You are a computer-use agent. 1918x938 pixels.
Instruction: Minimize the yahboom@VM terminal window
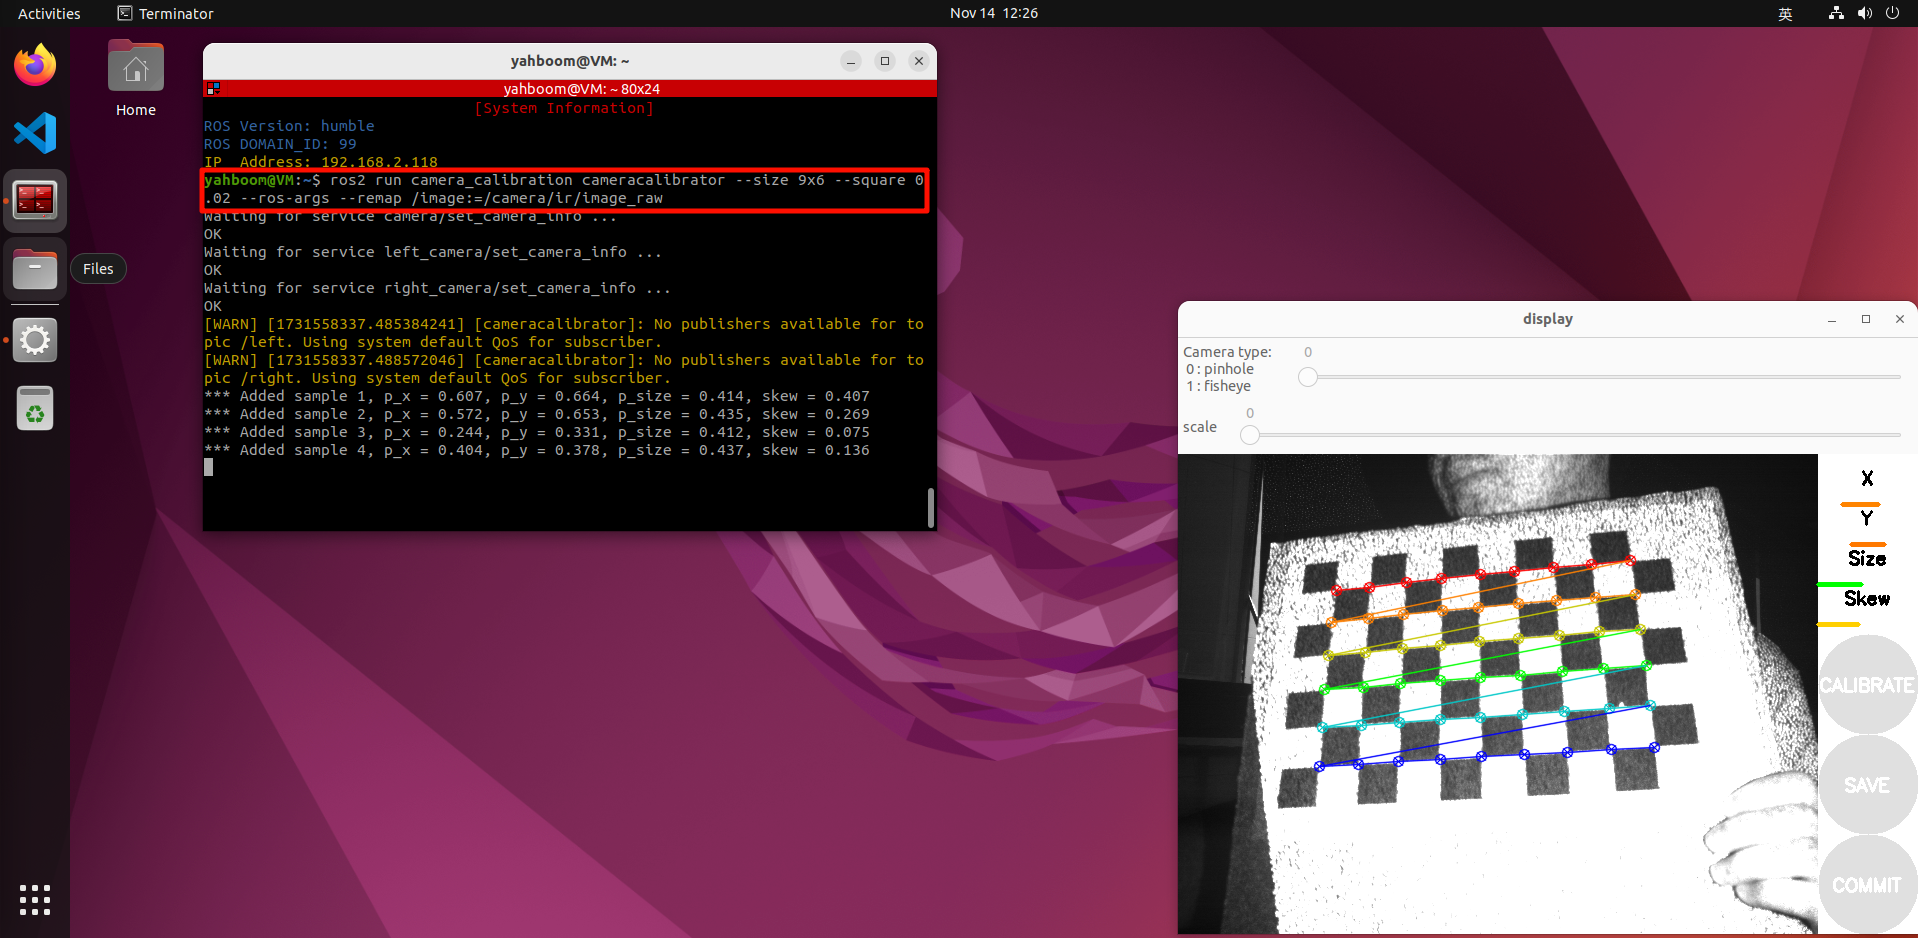point(851,61)
